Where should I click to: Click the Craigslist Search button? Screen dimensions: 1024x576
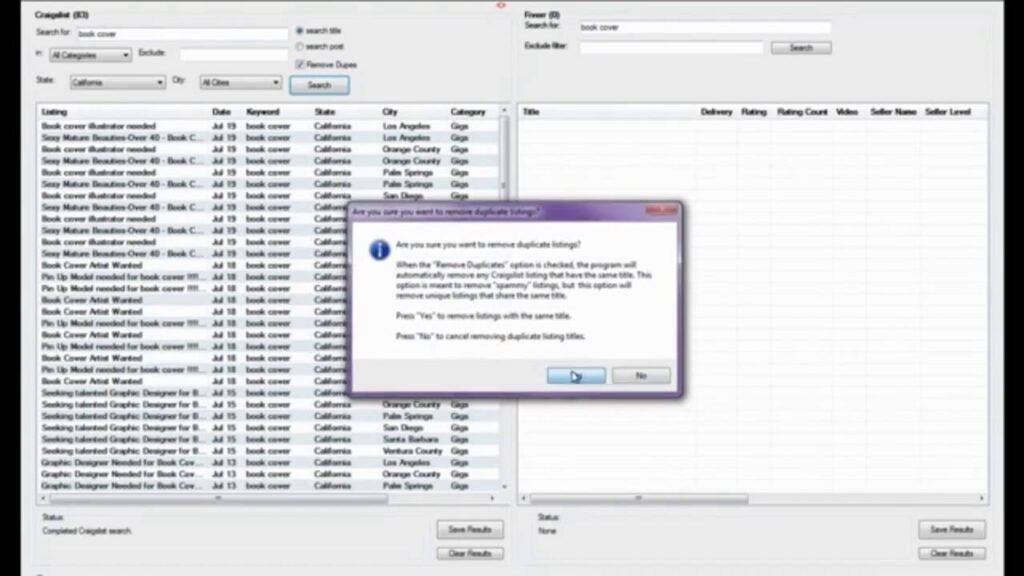[x=319, y=85]
